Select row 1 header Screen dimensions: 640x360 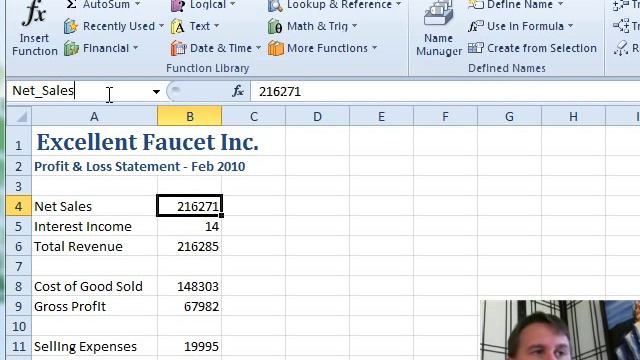[x=19, y=142]
